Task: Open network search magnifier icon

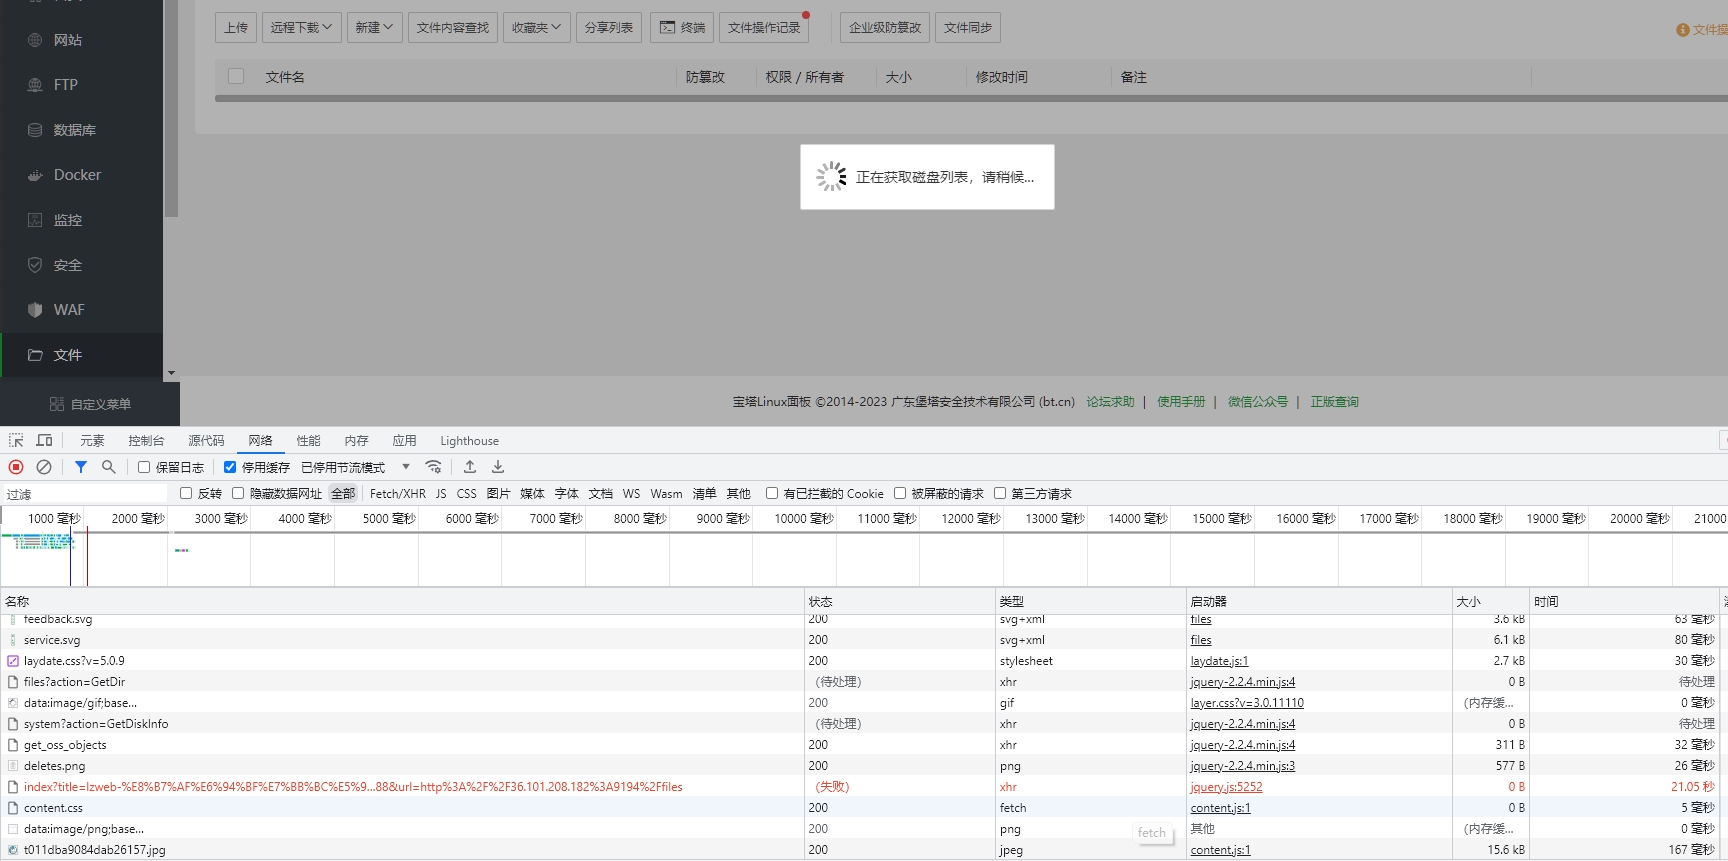Action: 109,467
